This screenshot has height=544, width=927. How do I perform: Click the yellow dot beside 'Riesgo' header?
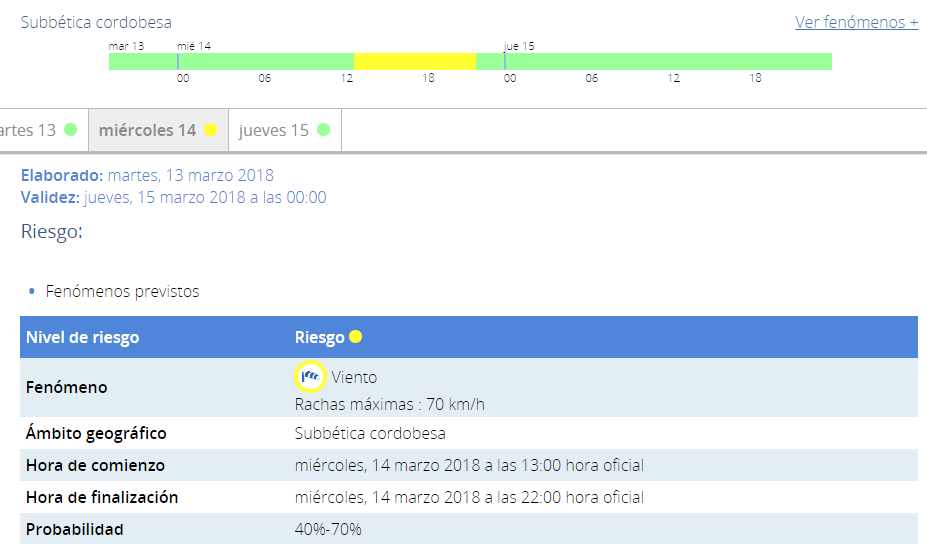tap(355, 336)
